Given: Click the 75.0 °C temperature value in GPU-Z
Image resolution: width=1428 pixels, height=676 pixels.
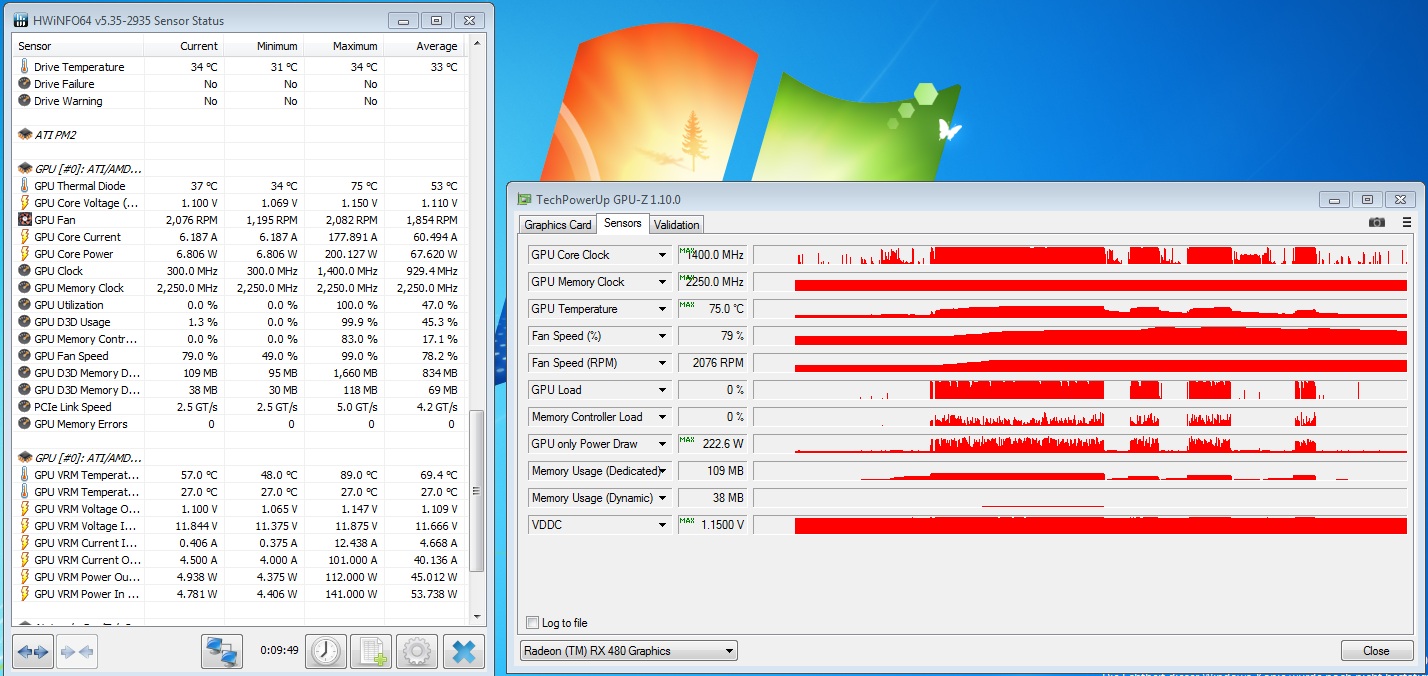Looking at the screenshot, I should click(711, 309).
